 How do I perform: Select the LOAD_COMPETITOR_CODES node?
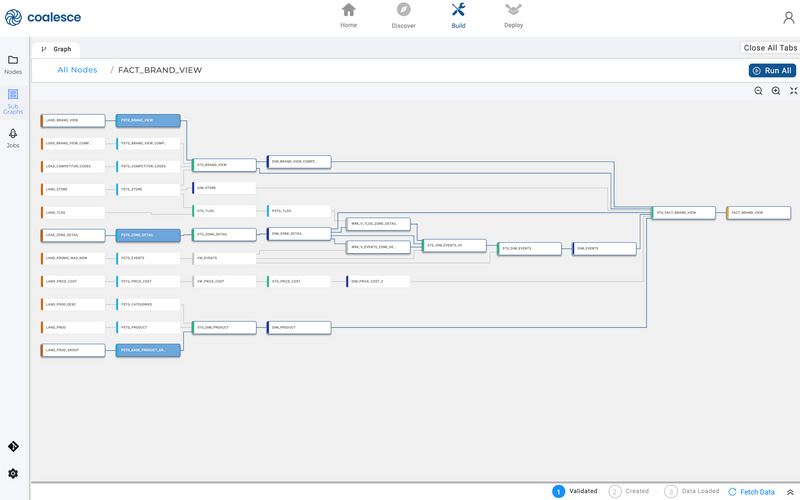(x=73, y=166)
